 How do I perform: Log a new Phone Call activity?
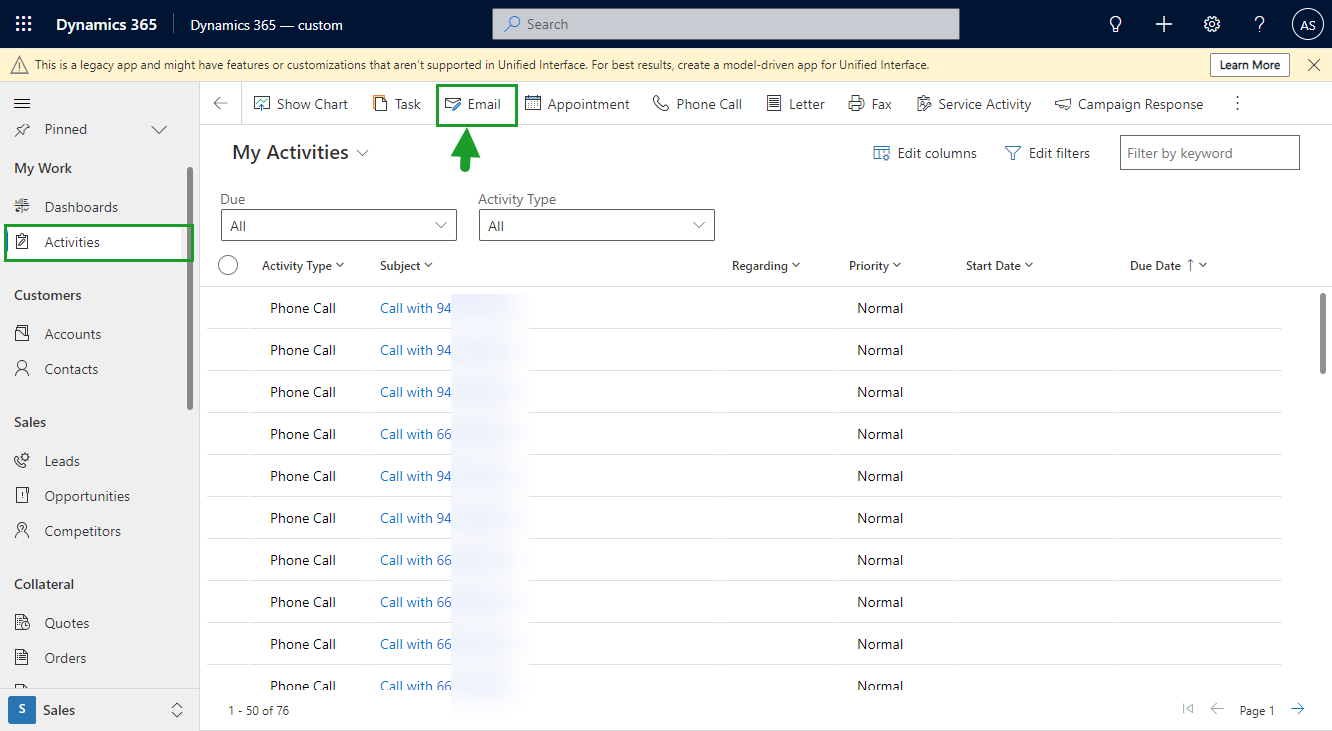pyautogui.click(x=697, y=103)
